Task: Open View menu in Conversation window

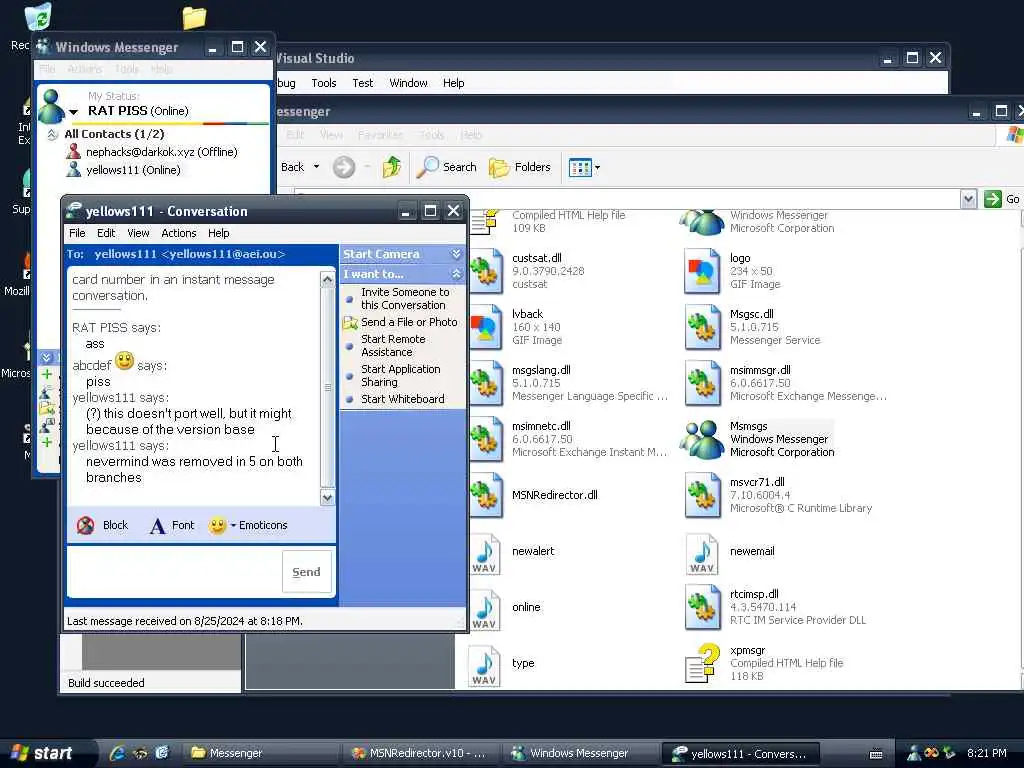Action: click(138, 233)
